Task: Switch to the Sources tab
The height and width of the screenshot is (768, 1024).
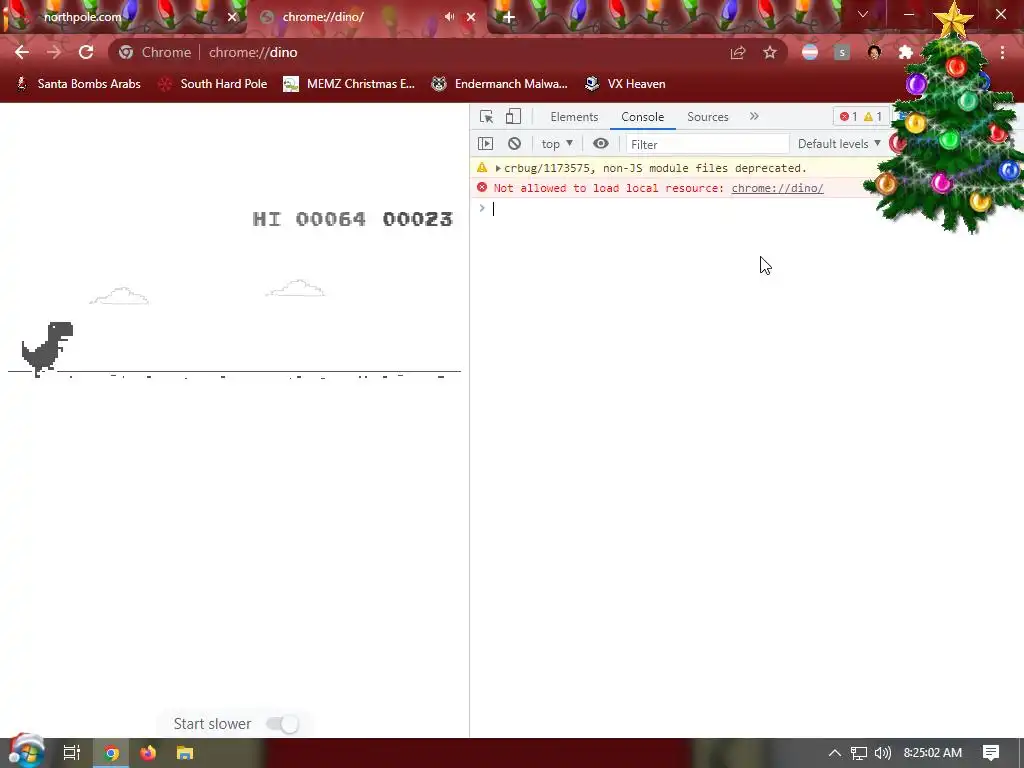Action: (x=707, y=117)
